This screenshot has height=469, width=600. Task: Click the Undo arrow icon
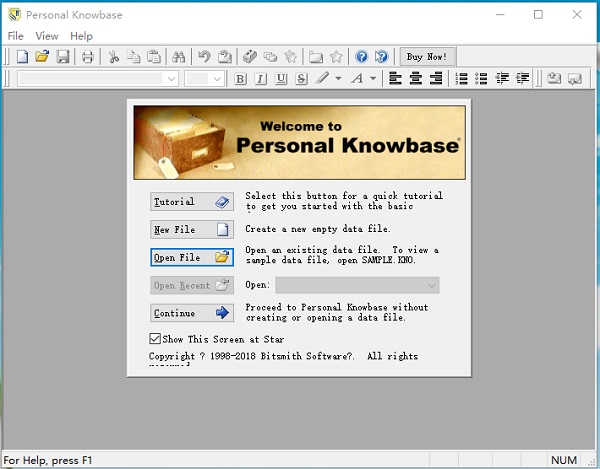coord(204,57)
